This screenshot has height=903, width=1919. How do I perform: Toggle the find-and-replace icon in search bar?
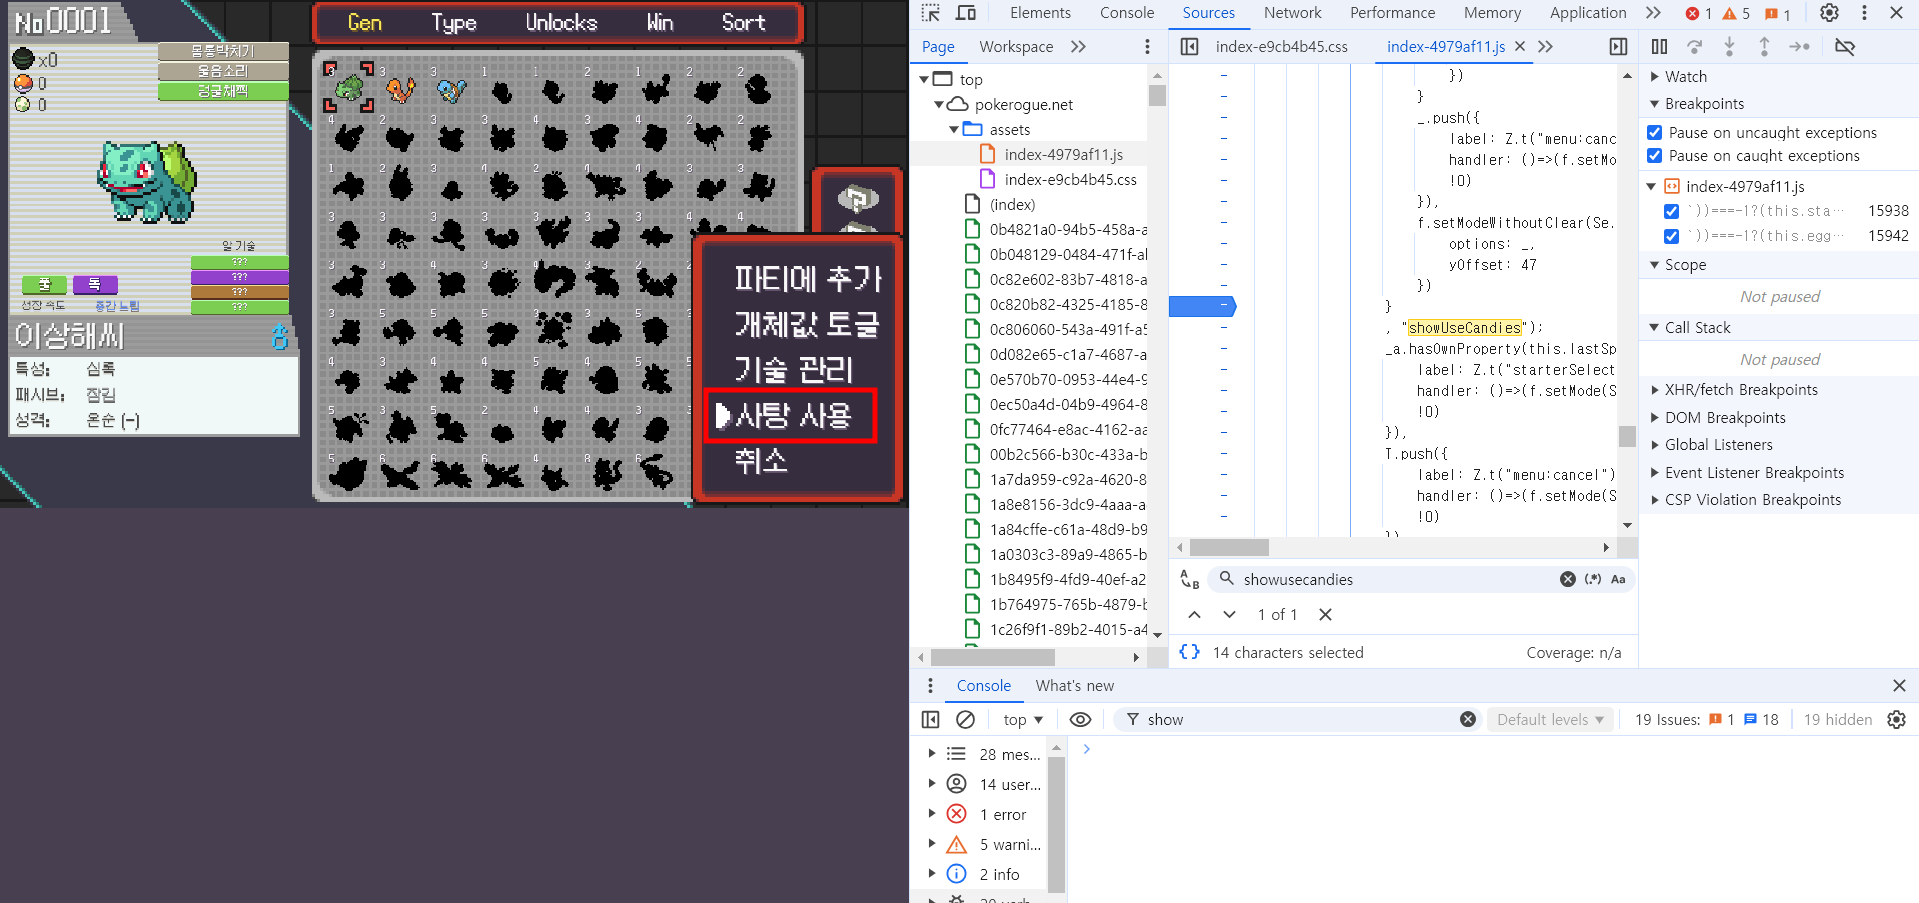(1189, 580)
